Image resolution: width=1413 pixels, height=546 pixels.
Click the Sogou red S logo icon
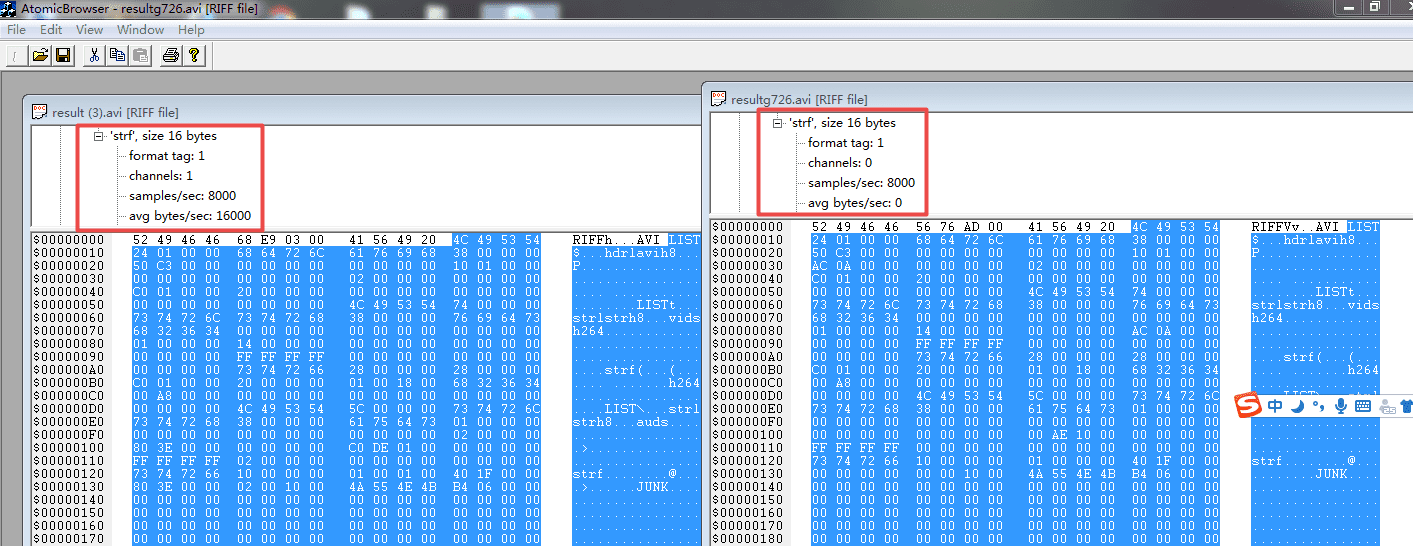(1247, 406)
